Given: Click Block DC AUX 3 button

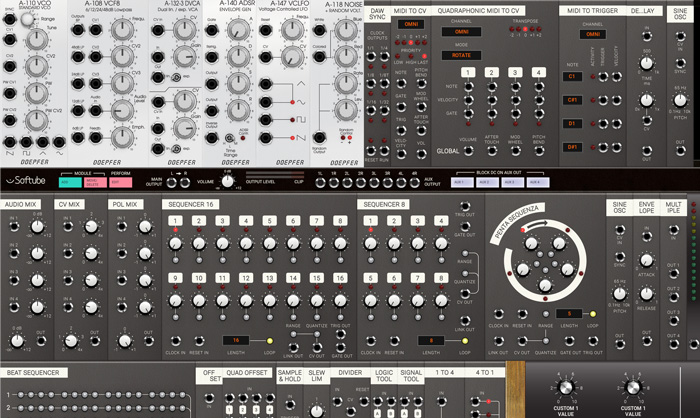Looking at the screenshot, I should 512,182.
